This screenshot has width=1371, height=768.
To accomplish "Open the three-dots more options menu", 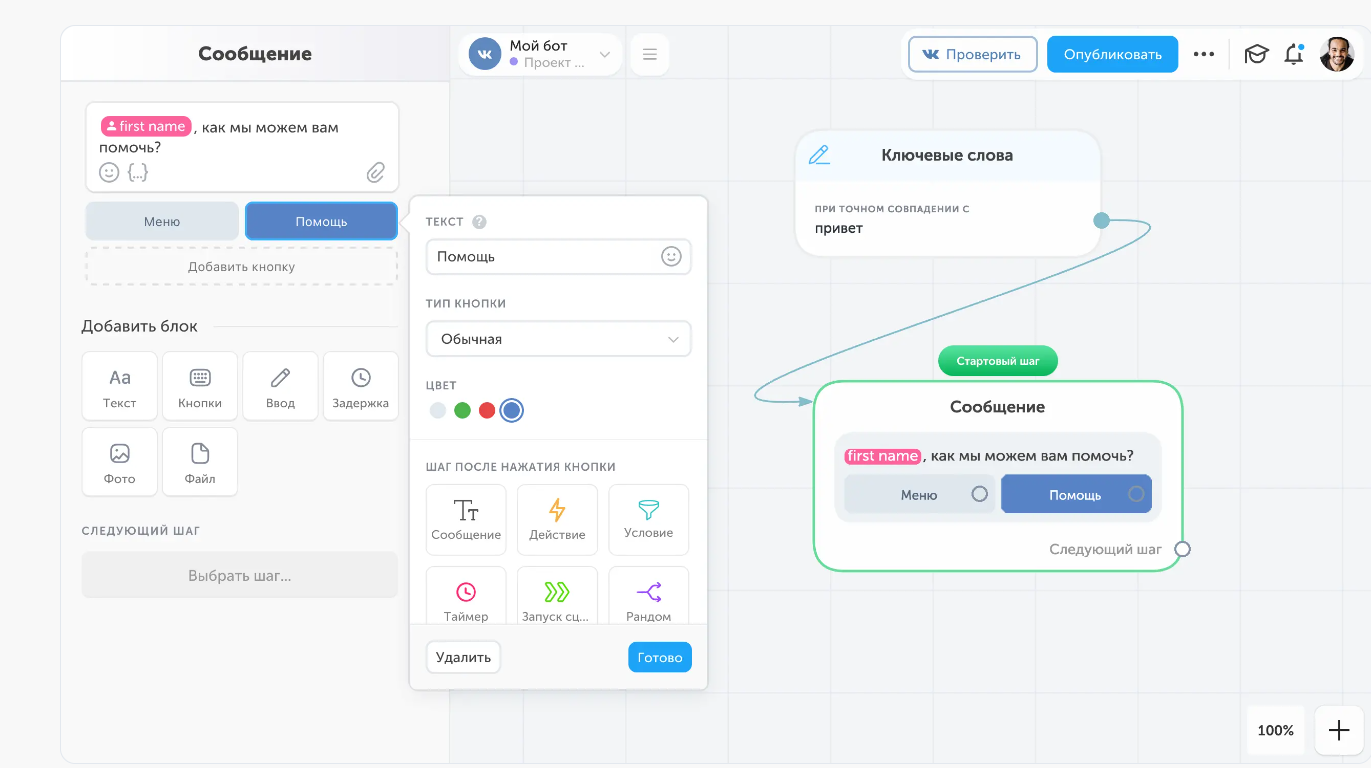I will coord(1204,54).
